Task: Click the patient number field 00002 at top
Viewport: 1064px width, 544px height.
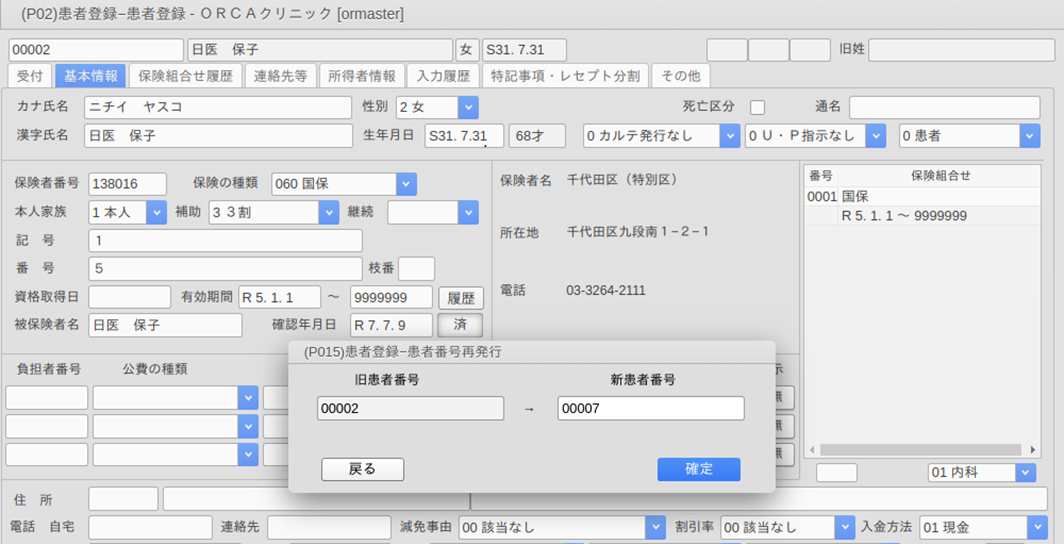Action: [x=96, y=50]
